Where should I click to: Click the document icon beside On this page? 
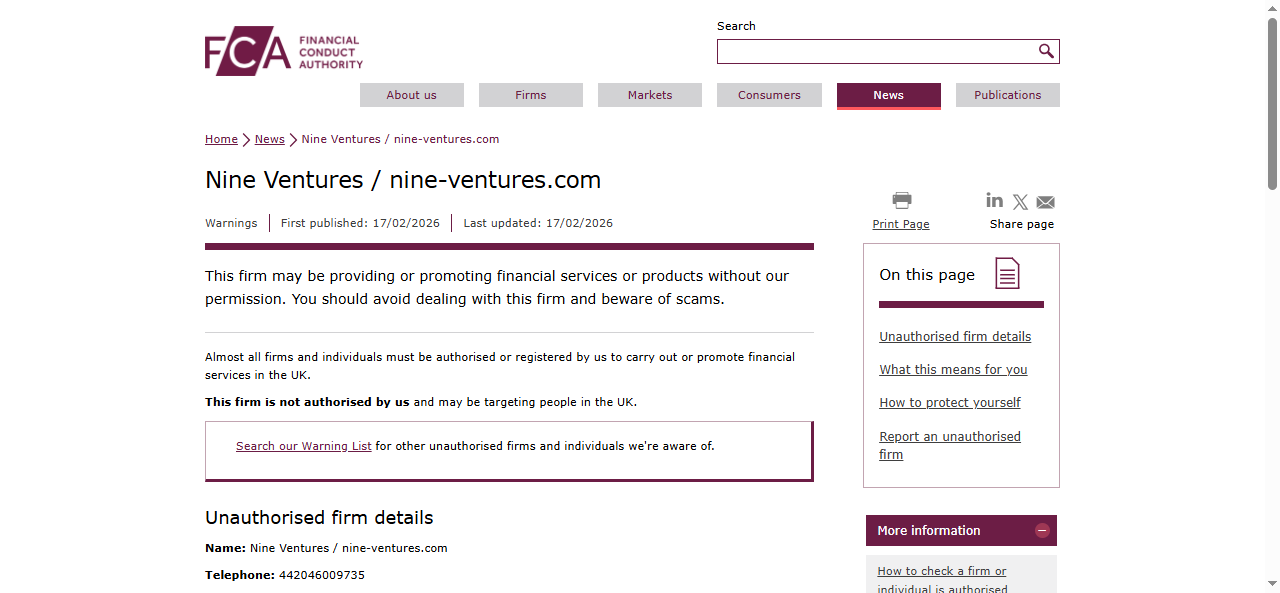(1009, 272)
